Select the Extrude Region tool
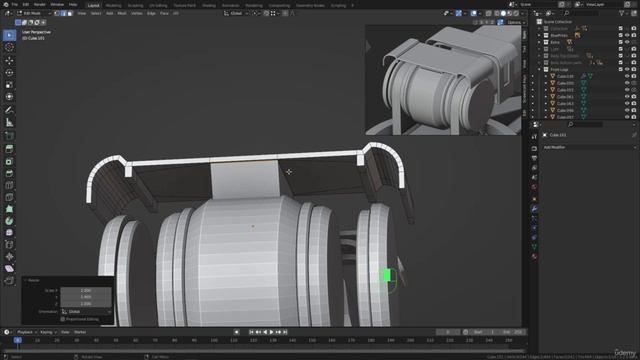 click(x=9, y=149)
